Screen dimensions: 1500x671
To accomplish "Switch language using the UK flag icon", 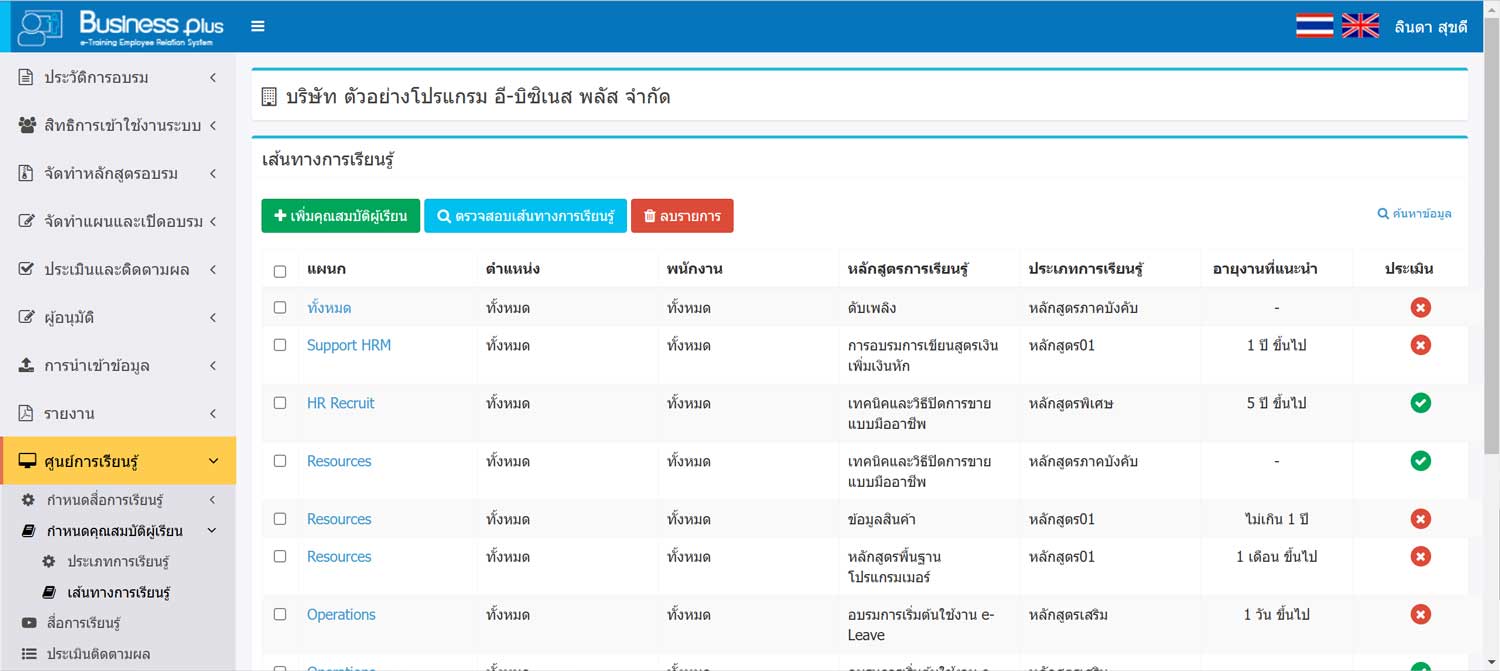I will (1360, 26).
